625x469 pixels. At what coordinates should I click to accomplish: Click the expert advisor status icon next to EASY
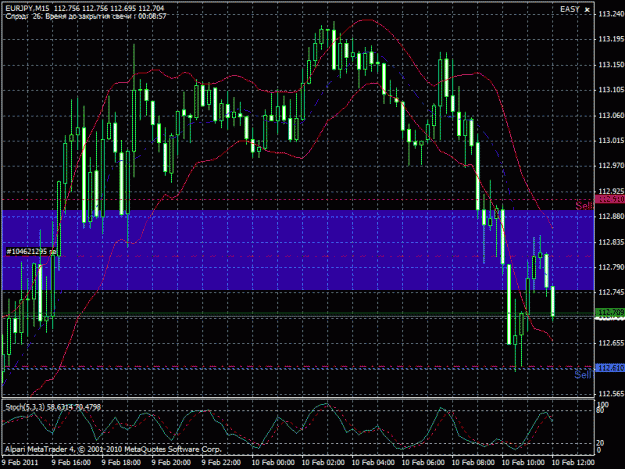click(x=587, y=10)
